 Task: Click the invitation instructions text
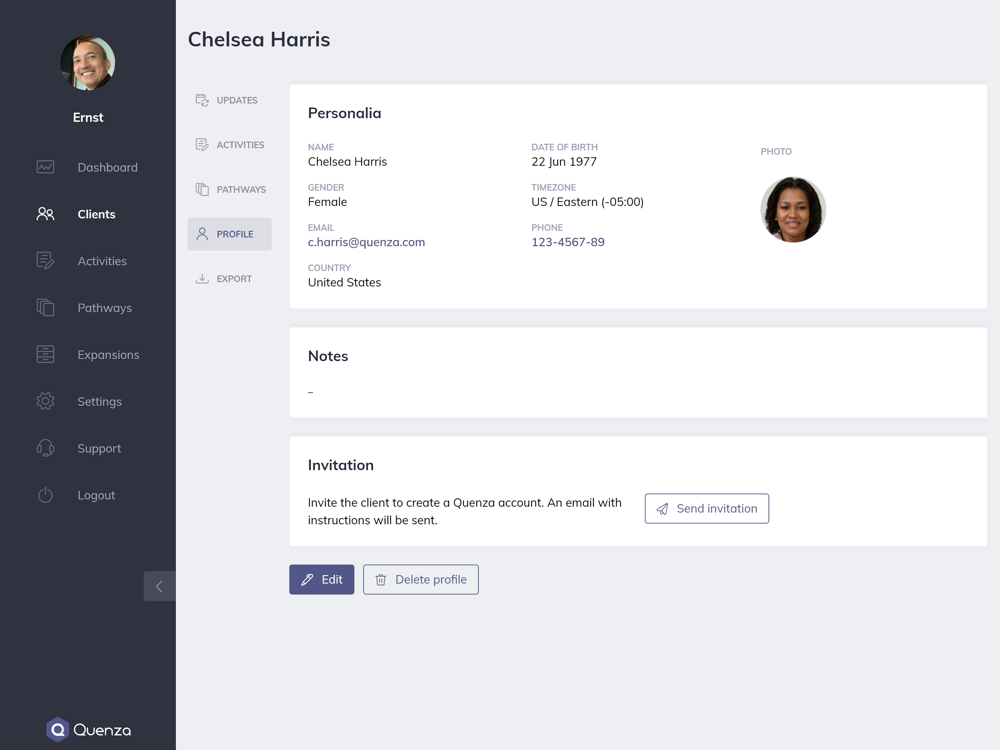[x=465, y=511]
